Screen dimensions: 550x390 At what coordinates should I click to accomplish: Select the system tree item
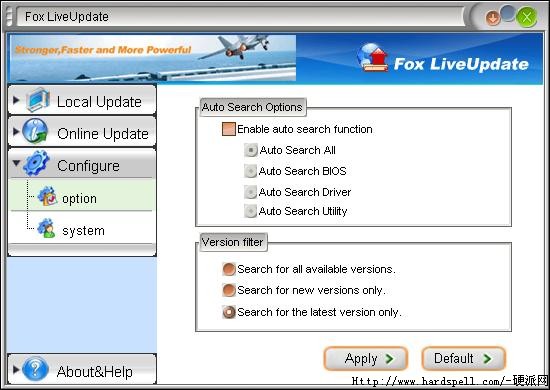pyautogui.click(x=82, y=228)
